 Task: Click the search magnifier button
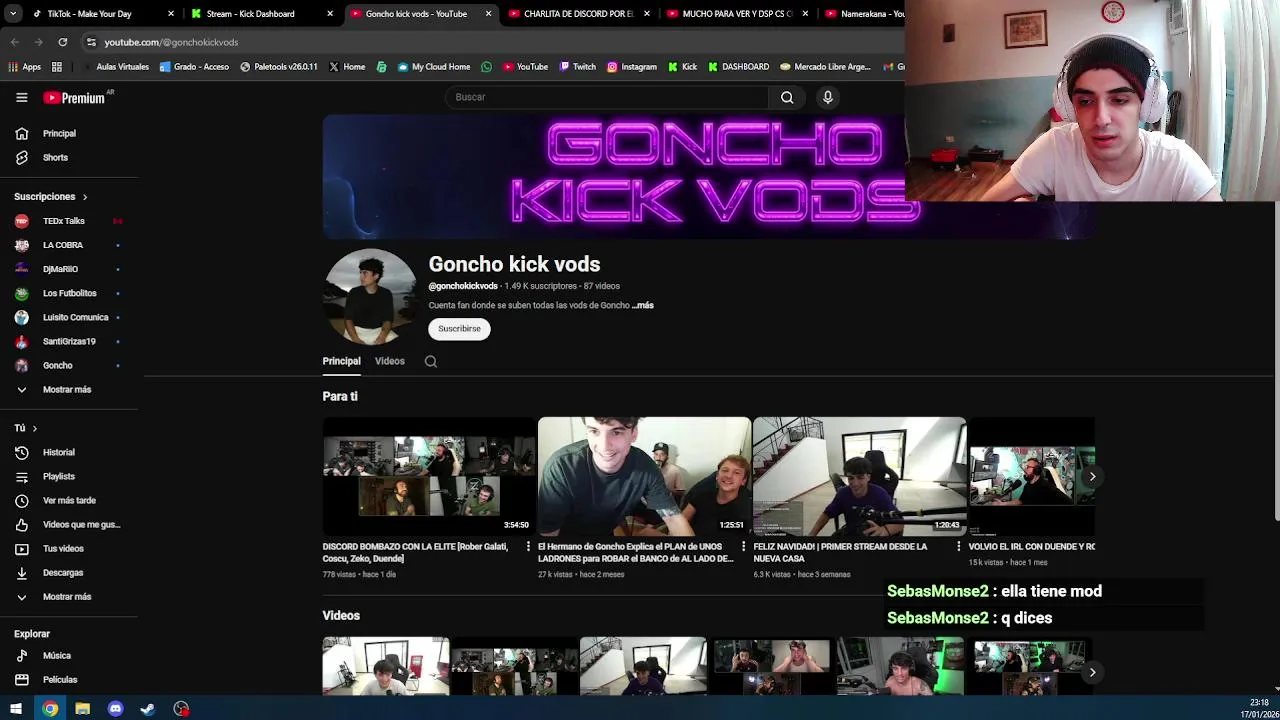click(787, 97)
